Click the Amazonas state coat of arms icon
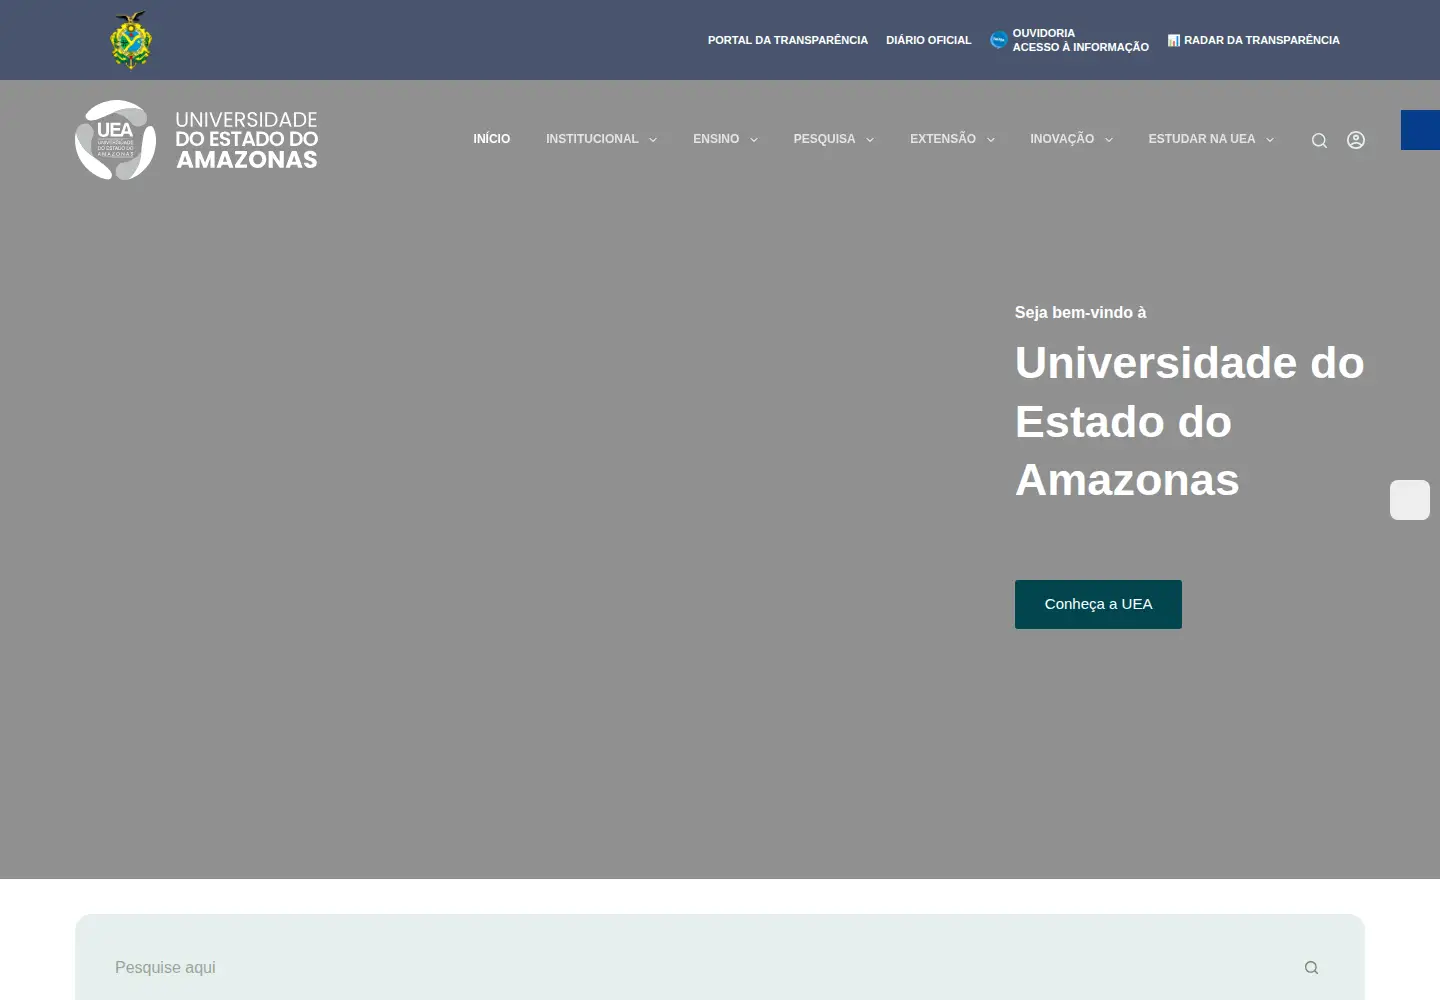Image resolution: width=1440 pixels, height=1000 pixels. point(131,40)
